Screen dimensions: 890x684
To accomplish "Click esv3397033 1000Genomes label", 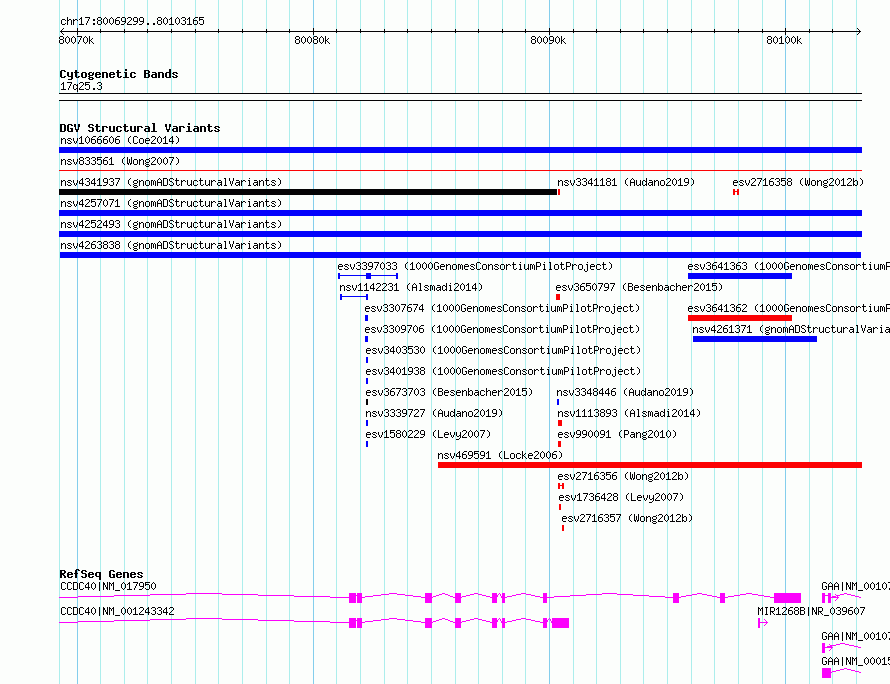I will (475, 266).
